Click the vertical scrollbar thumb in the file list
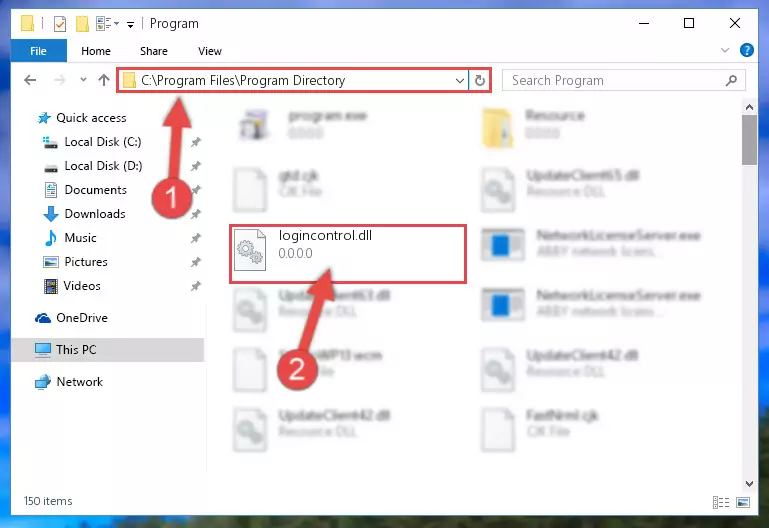This screenshot has width=769, height=528. pos(750,139)
